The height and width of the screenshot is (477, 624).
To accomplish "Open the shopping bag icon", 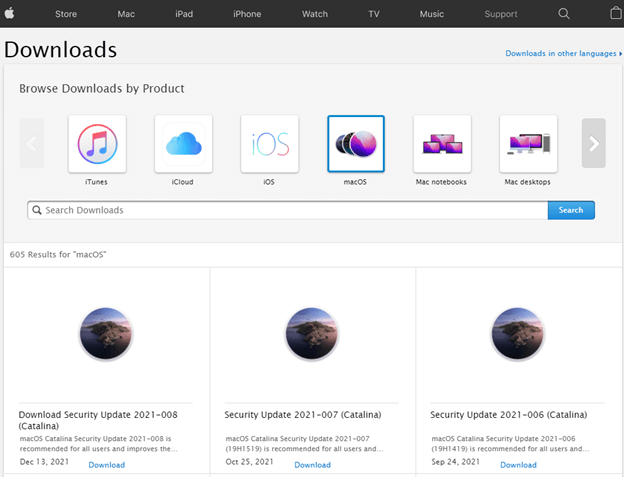I will [615, 14].
